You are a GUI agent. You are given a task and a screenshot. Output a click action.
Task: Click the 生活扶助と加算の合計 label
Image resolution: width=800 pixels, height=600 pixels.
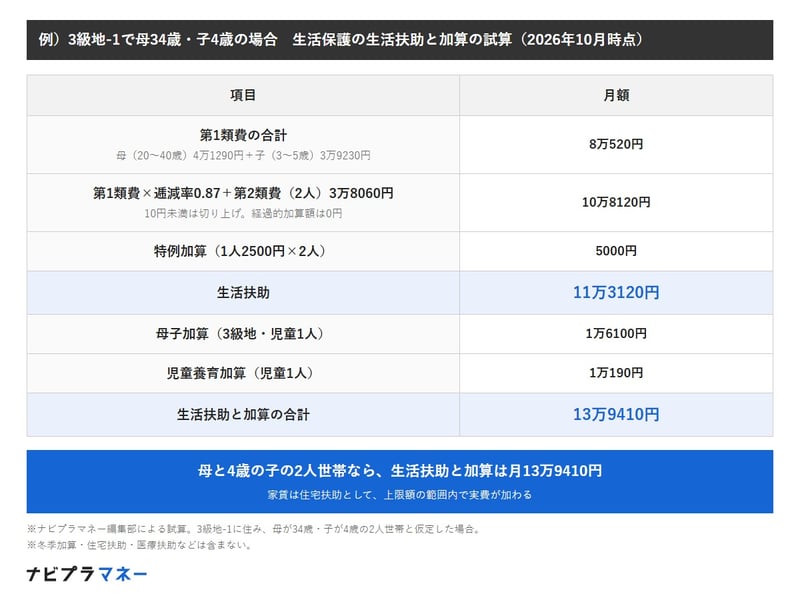tap(243, 415)
